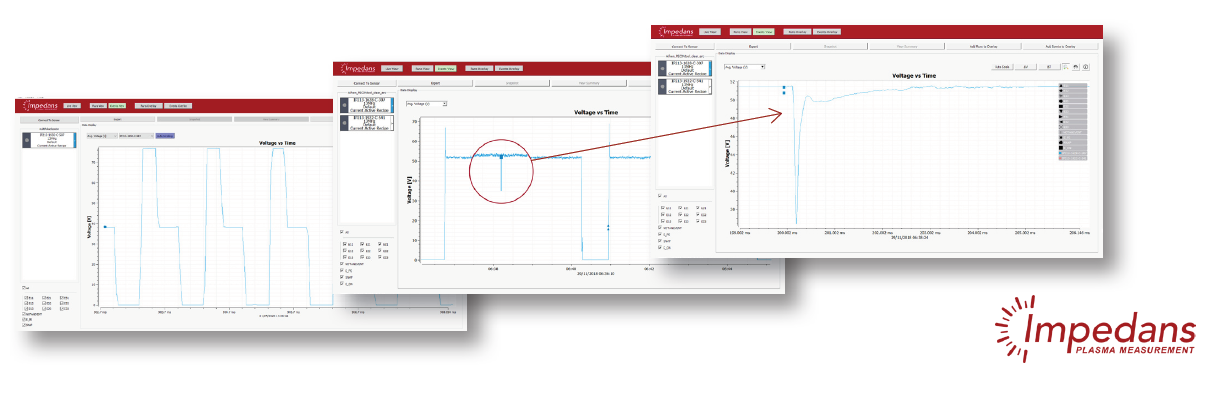
Task: Click the sensor icon of the second sensor in the middle window
Action: point(345,123)
